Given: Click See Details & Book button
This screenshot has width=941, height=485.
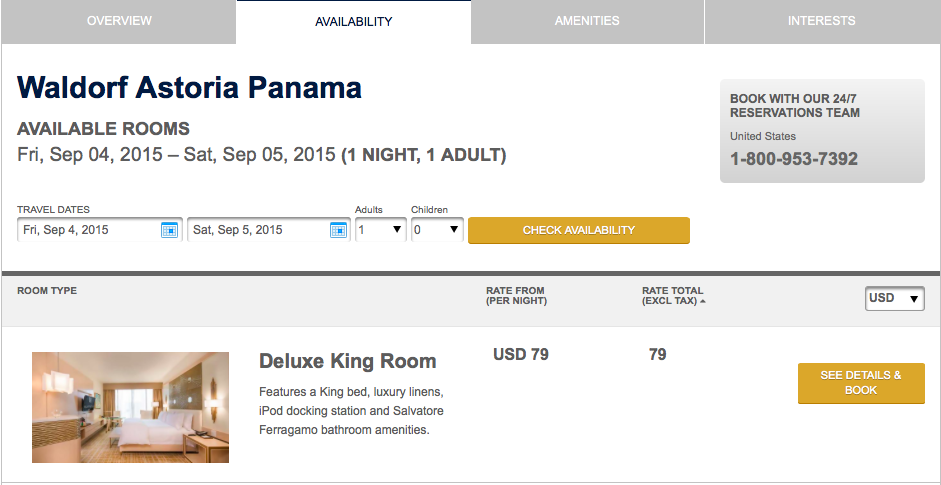Looking at the screenshot, I should tap(860, 383).
